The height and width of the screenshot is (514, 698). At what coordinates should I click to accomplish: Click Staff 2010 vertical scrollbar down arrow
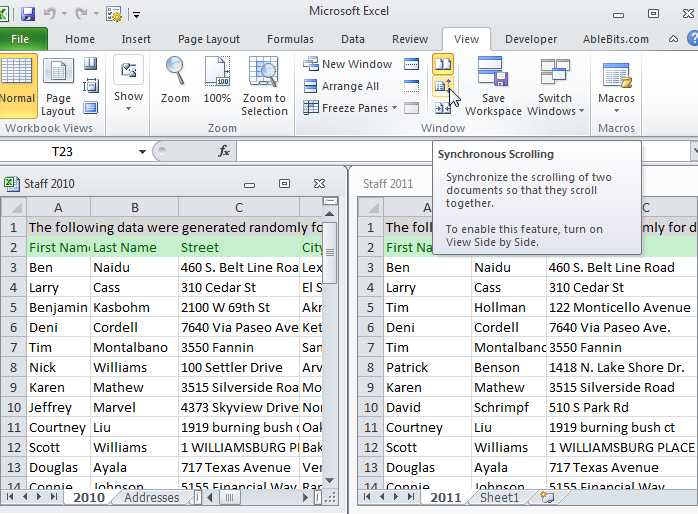(329, 481)
